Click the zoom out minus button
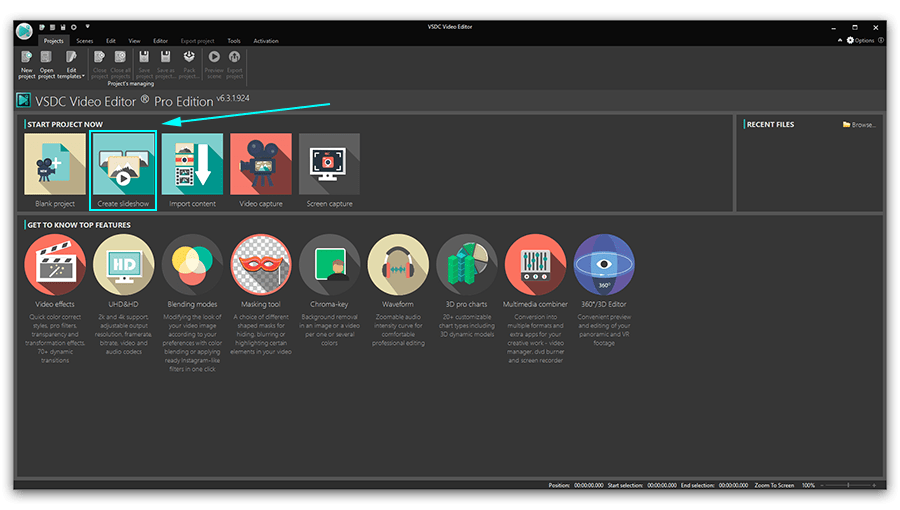The height and width of the screenshot is (510, 900). pos(822,485)
